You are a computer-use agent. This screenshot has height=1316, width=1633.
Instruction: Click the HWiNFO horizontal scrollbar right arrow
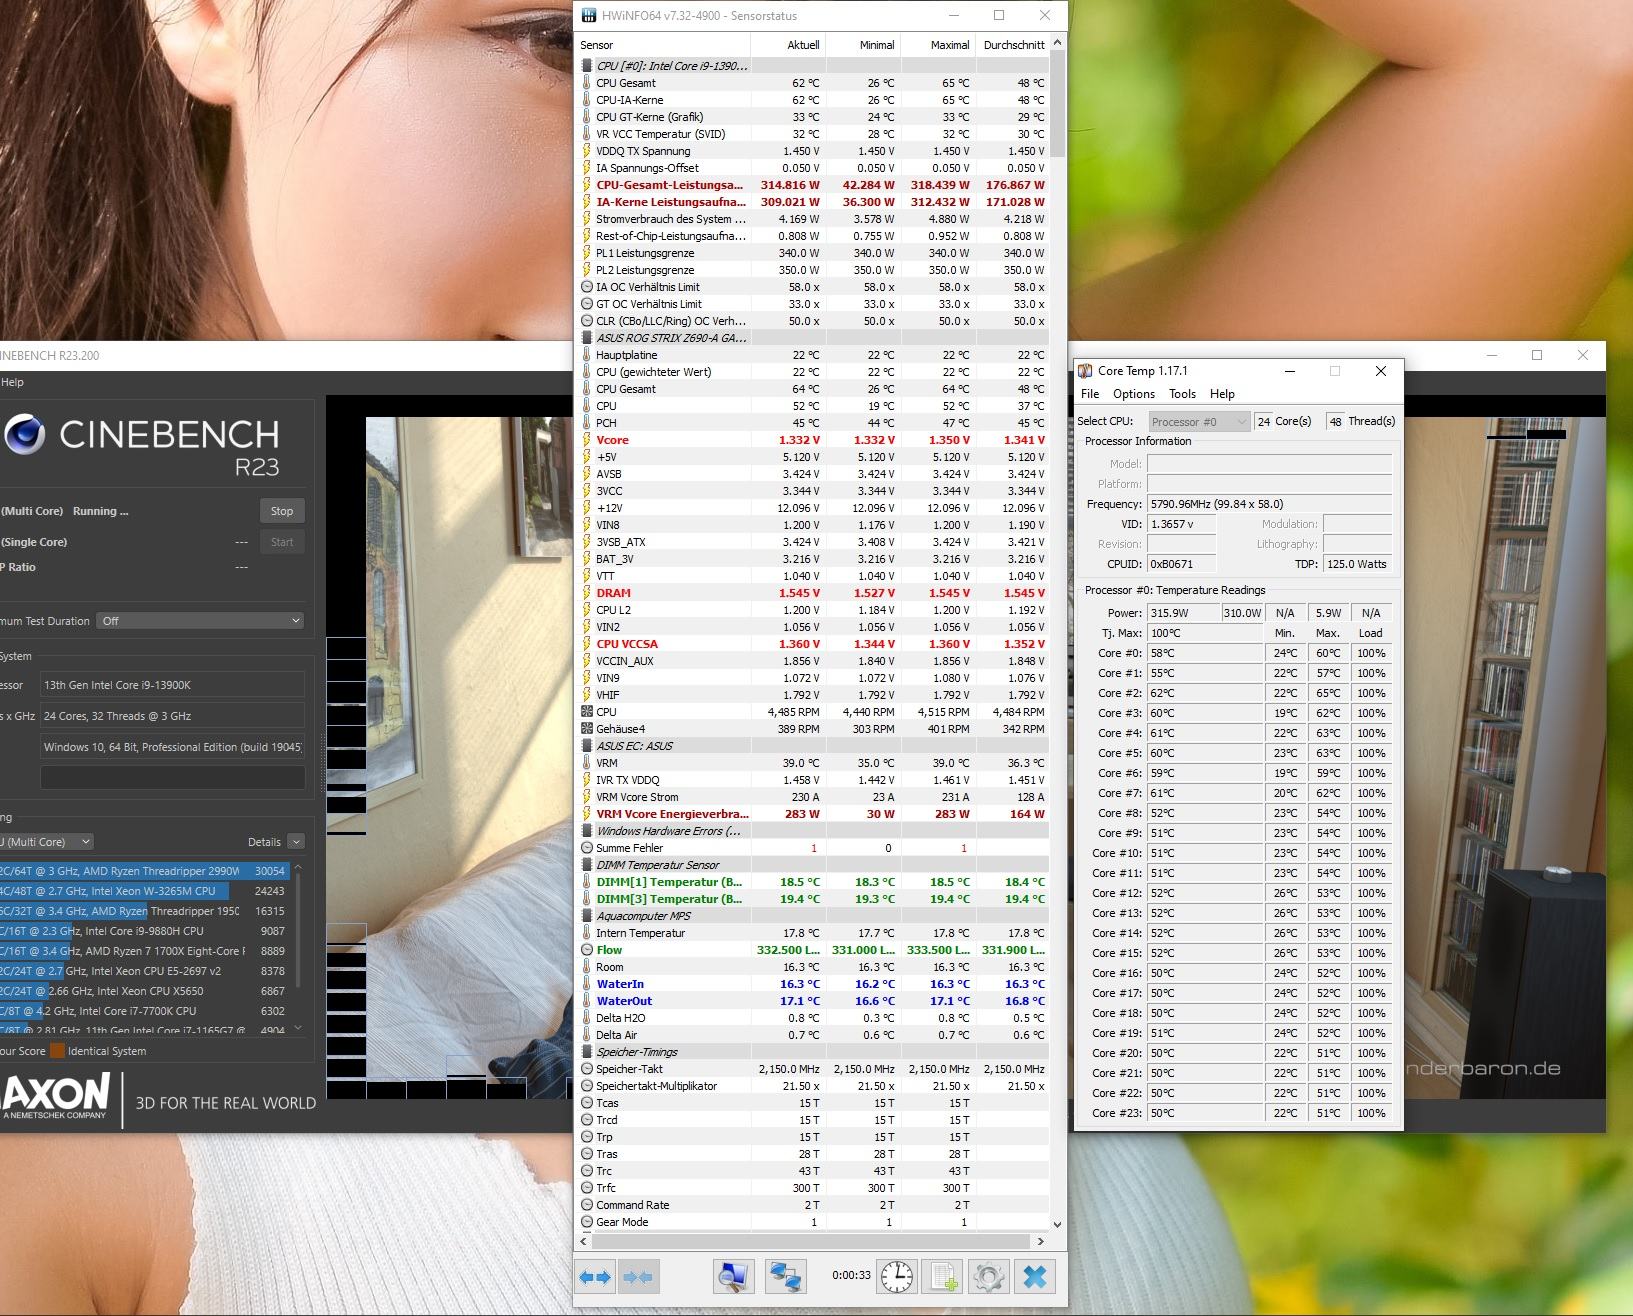1040,1241
